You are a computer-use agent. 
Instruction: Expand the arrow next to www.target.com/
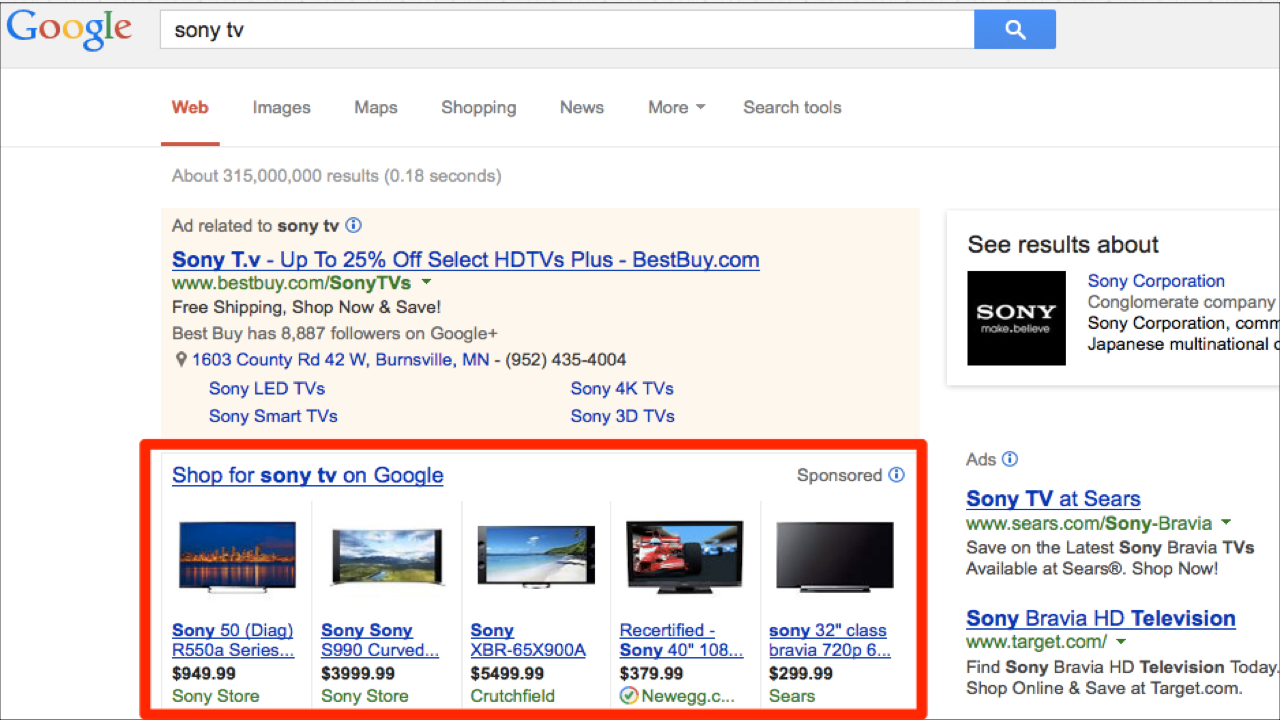[x=1120, y=642]
